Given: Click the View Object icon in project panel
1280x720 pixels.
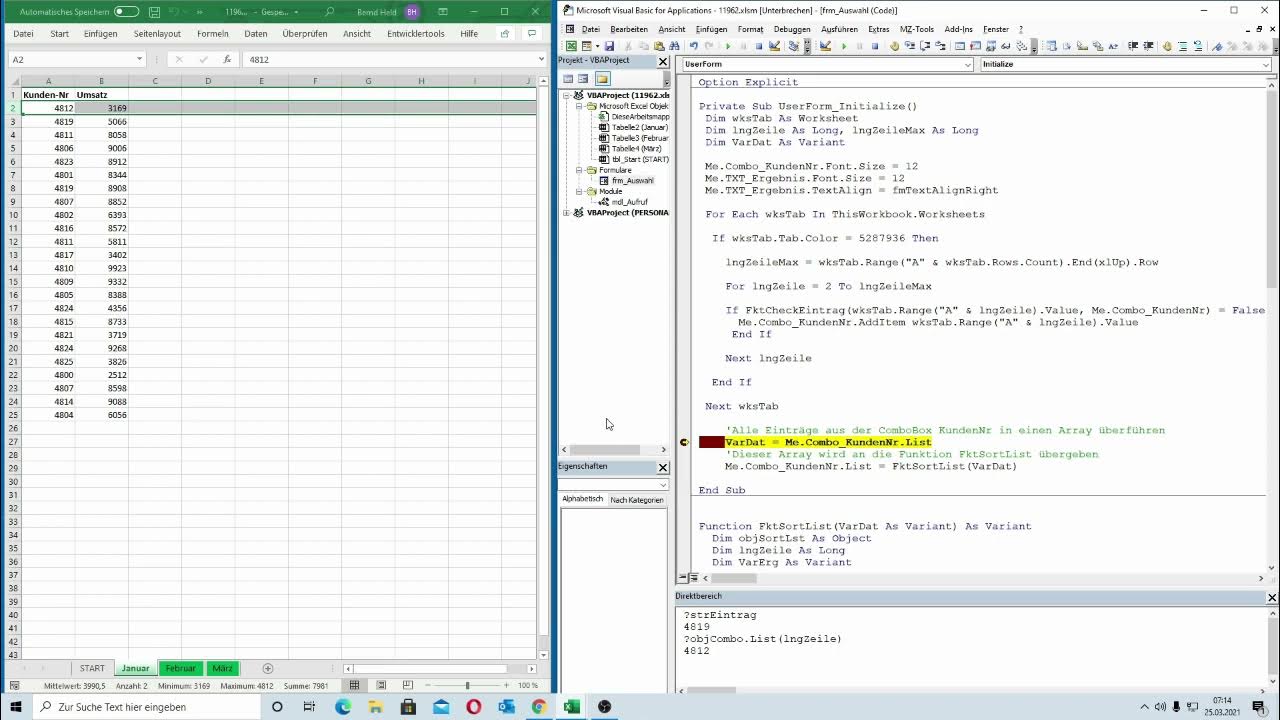Looking at the screenshot, I should pyautogui.click(x=583, y=79).
